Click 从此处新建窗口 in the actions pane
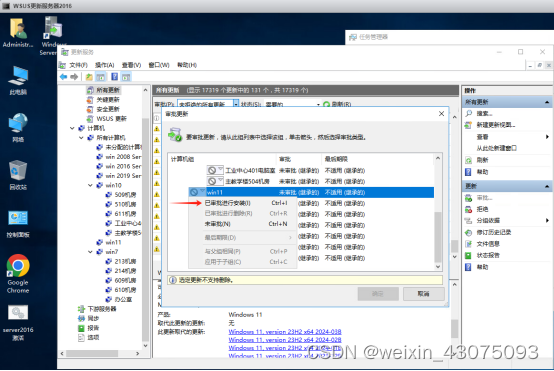This screenshot has height=371, width=554. 496,148
